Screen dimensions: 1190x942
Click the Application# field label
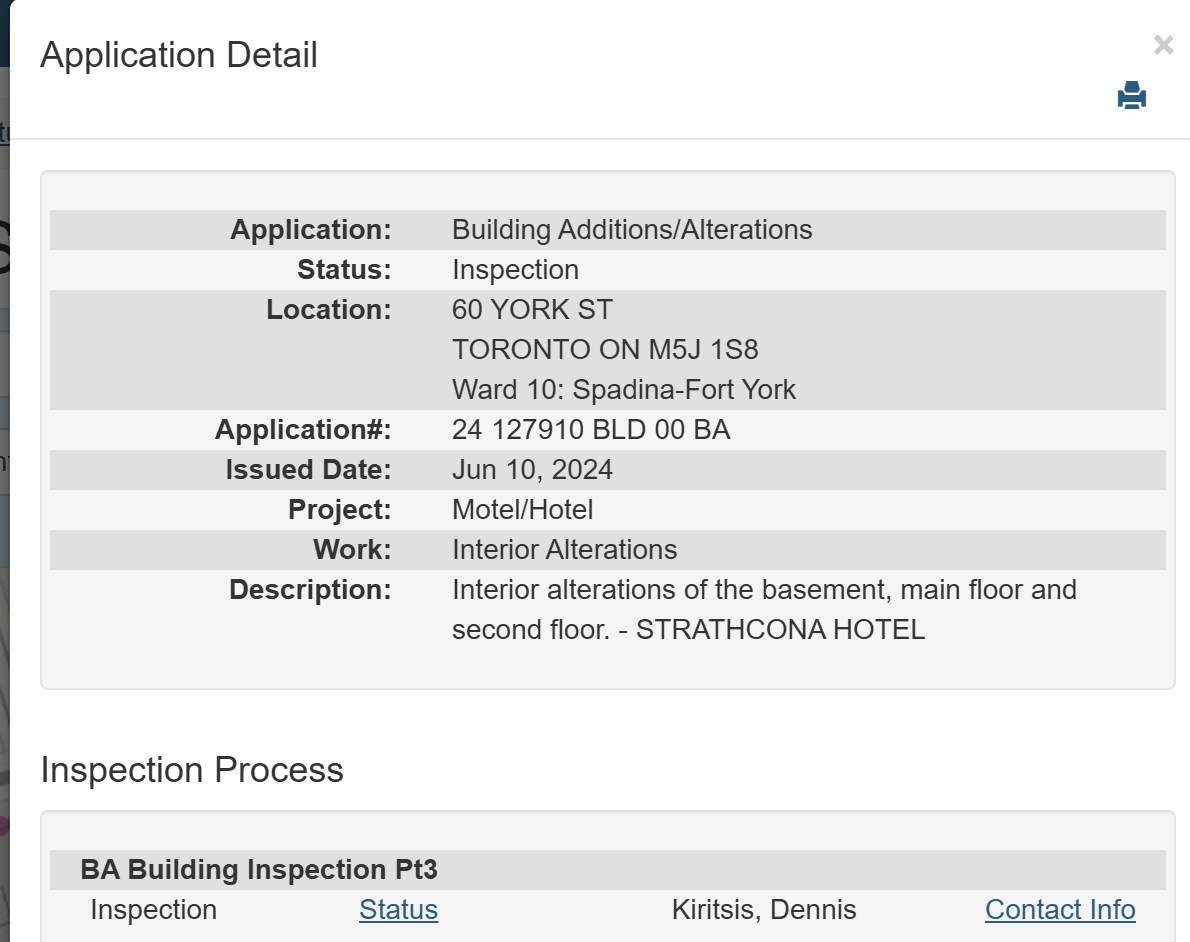coord(303,430)
